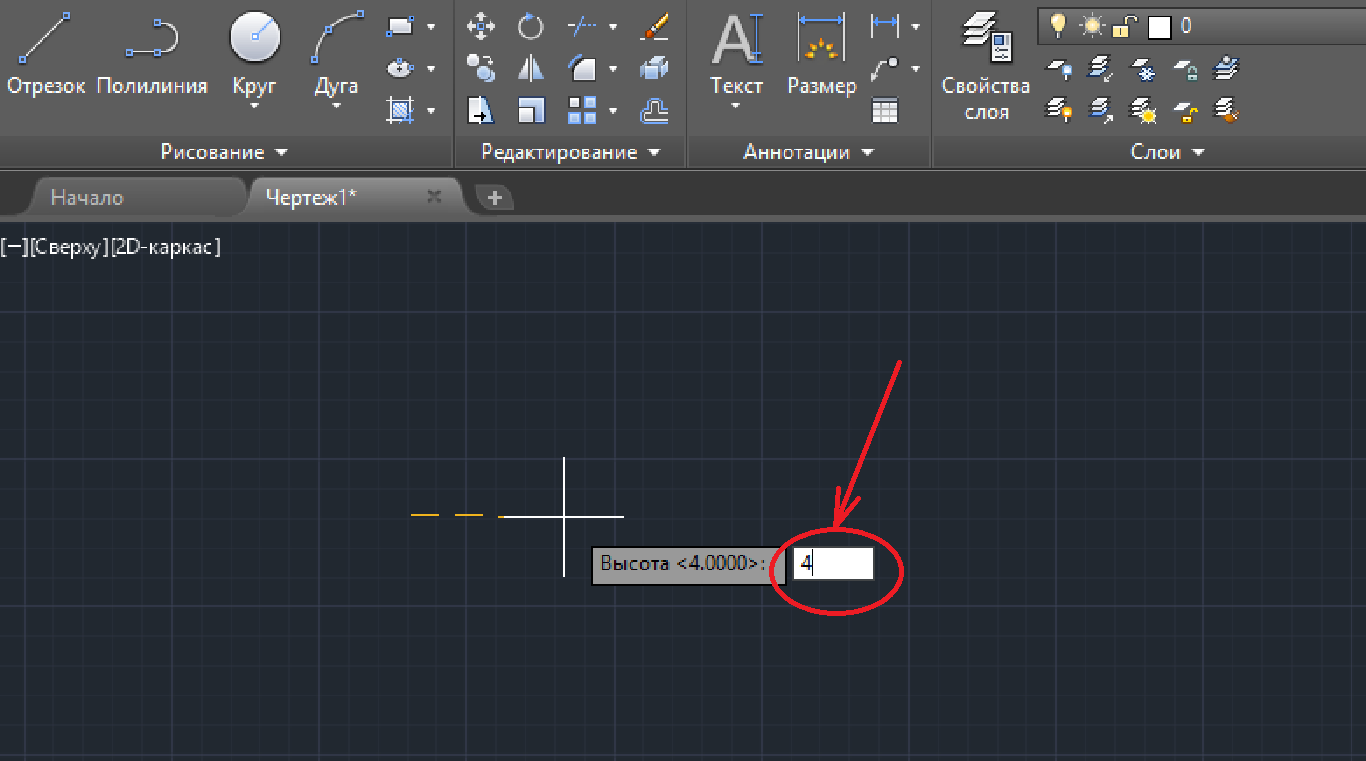Select the Linear dimension icon
The image size is (1366, 761).
tap(885, 26)
